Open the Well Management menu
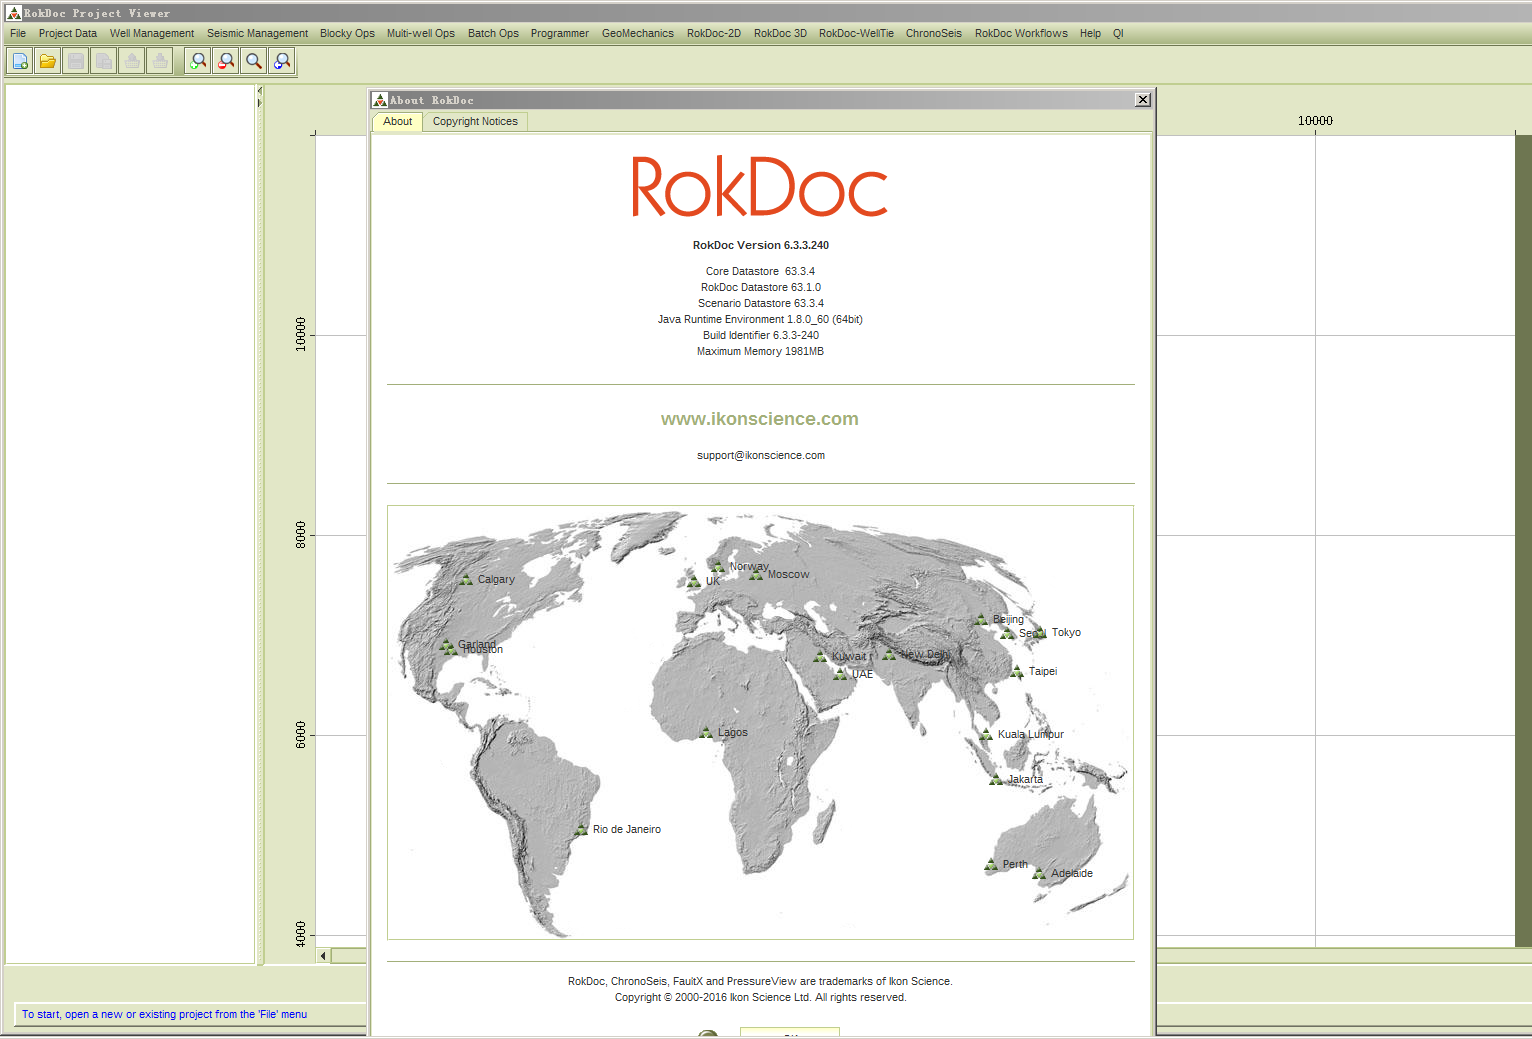 click(152, 33)
